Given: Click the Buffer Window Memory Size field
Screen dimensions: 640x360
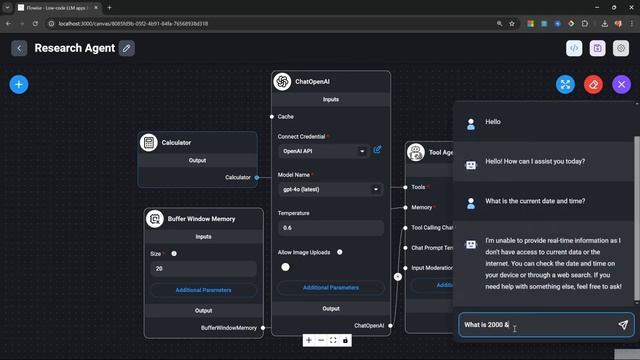Looking at the screenshot, I should [x=203, y=269].
